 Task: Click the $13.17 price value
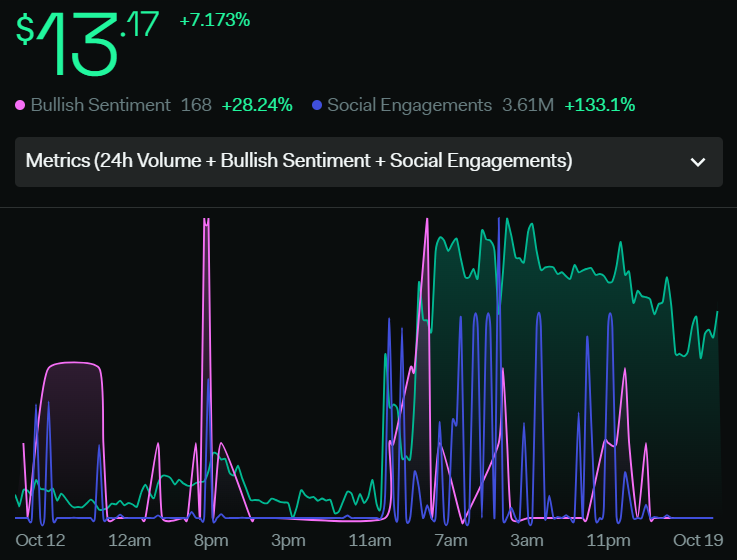tap(87, 43)
